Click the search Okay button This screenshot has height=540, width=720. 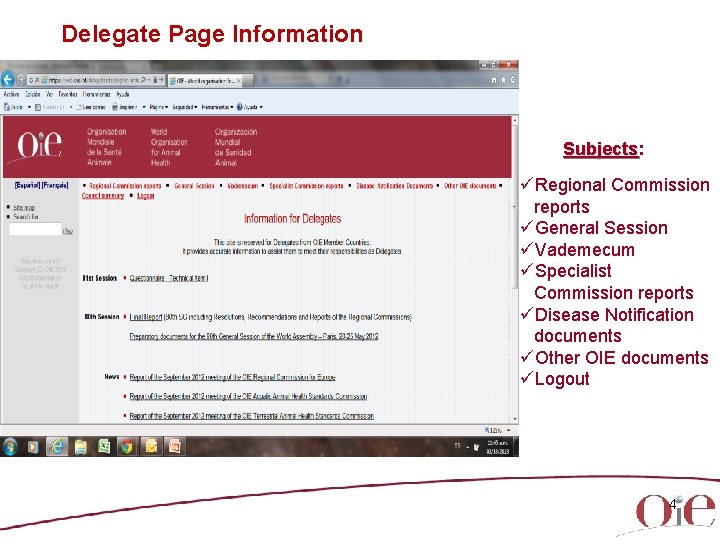coord(68,231)
